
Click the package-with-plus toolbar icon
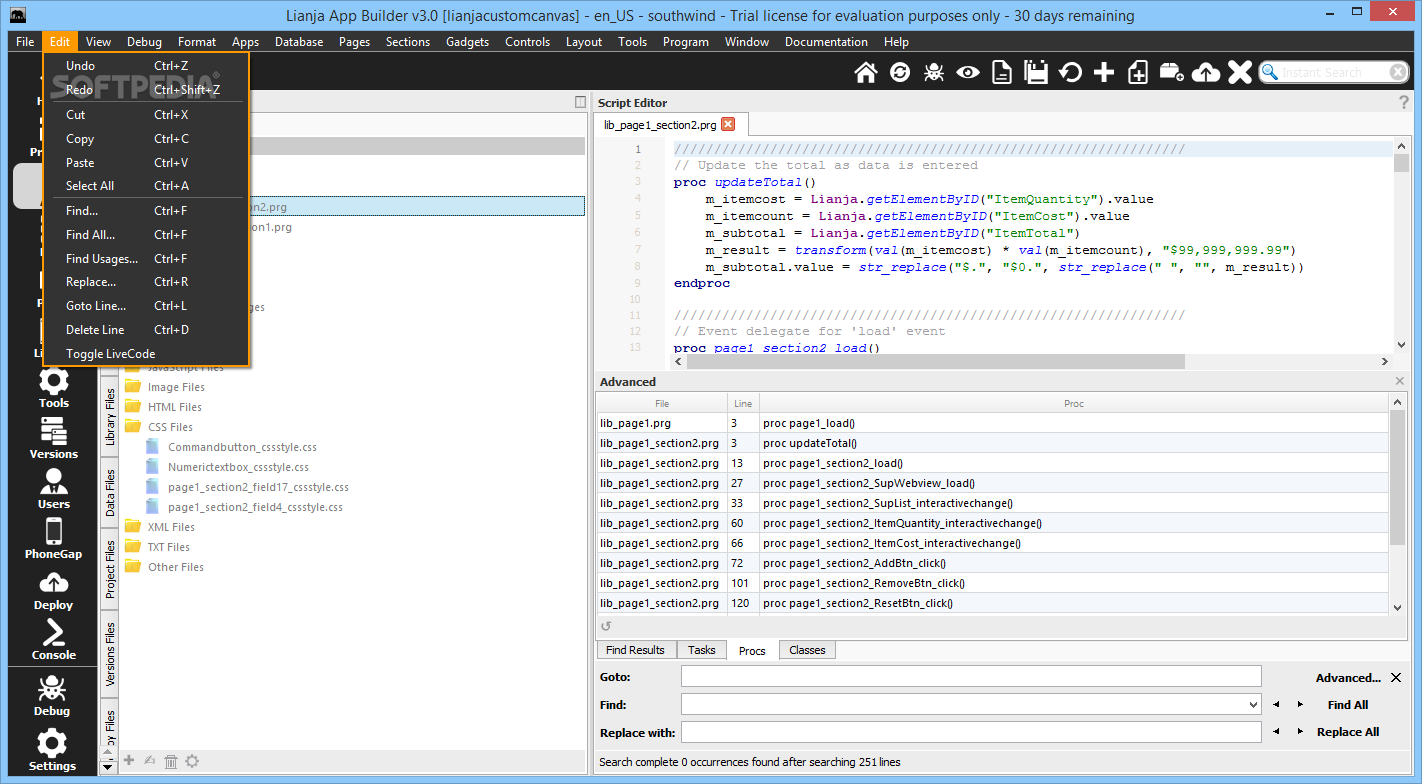1172,72
